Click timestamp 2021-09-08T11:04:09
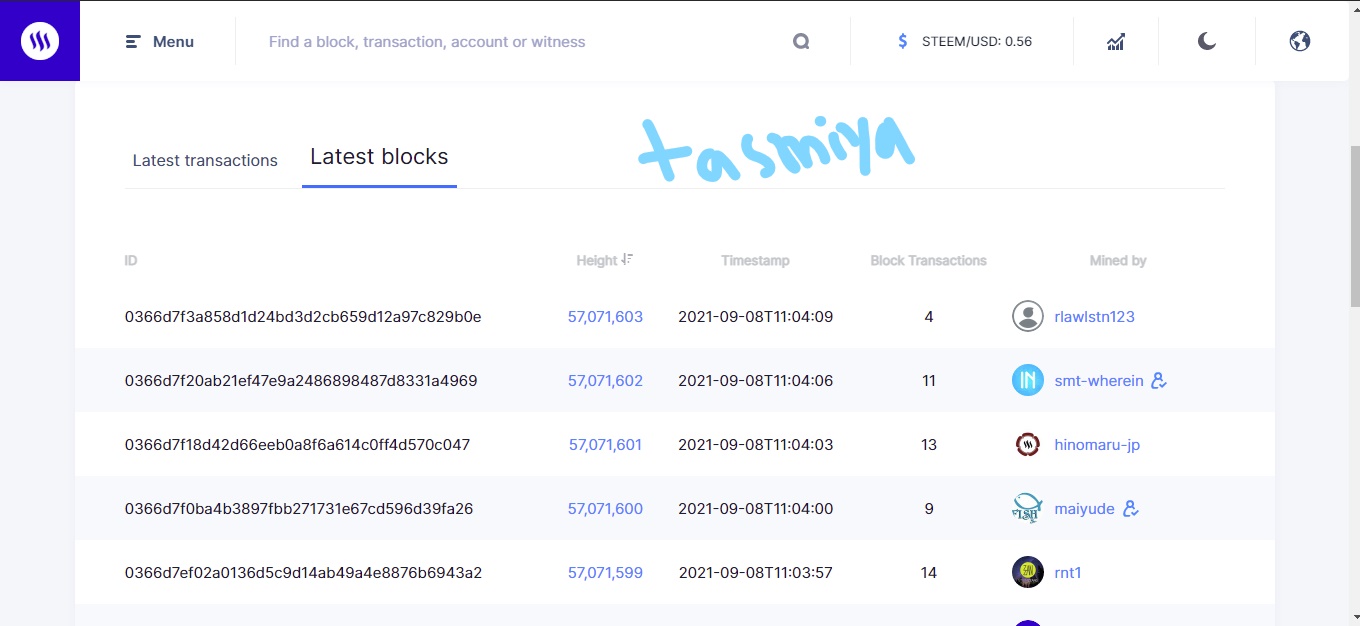The width and height of the screenshot is (1360, 626). [756, 317]
